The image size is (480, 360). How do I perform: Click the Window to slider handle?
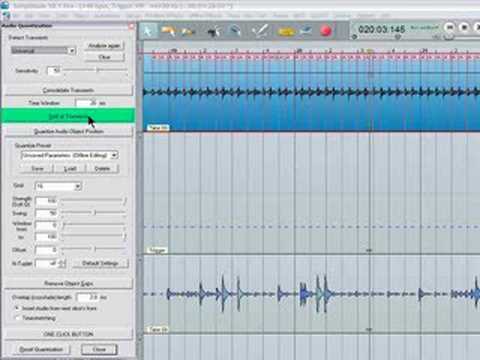click(x=125, y=237)
